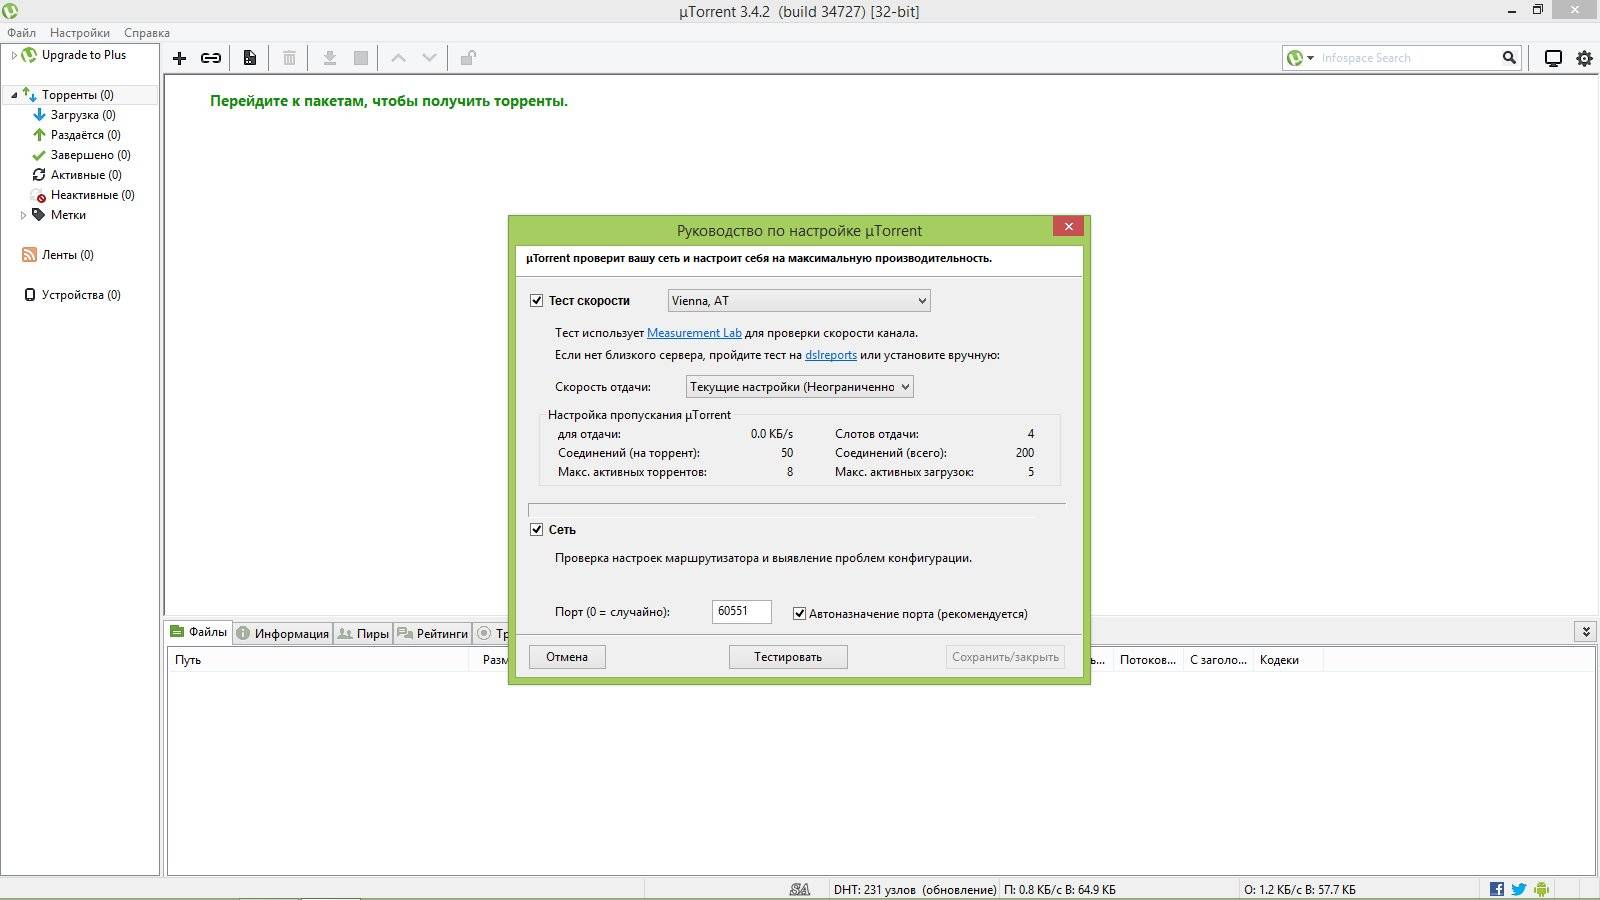
Task: Open the dslreports link
Action: [831, 355]
